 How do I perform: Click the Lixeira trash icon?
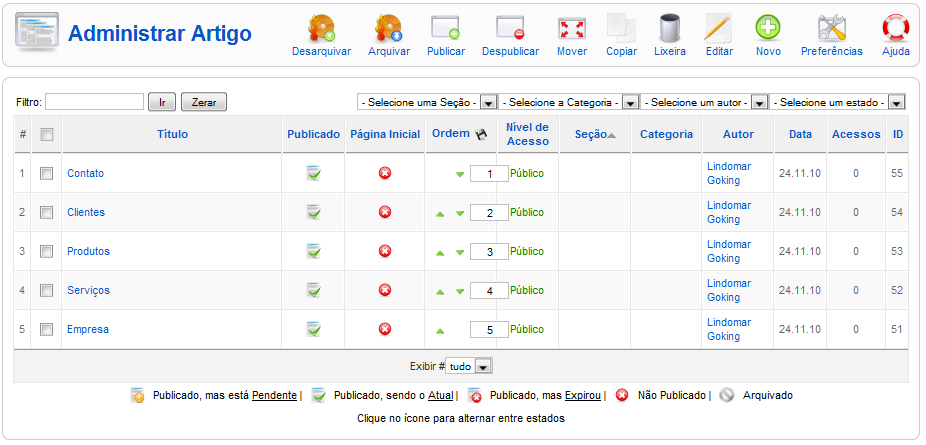click(x=670, y=28)
